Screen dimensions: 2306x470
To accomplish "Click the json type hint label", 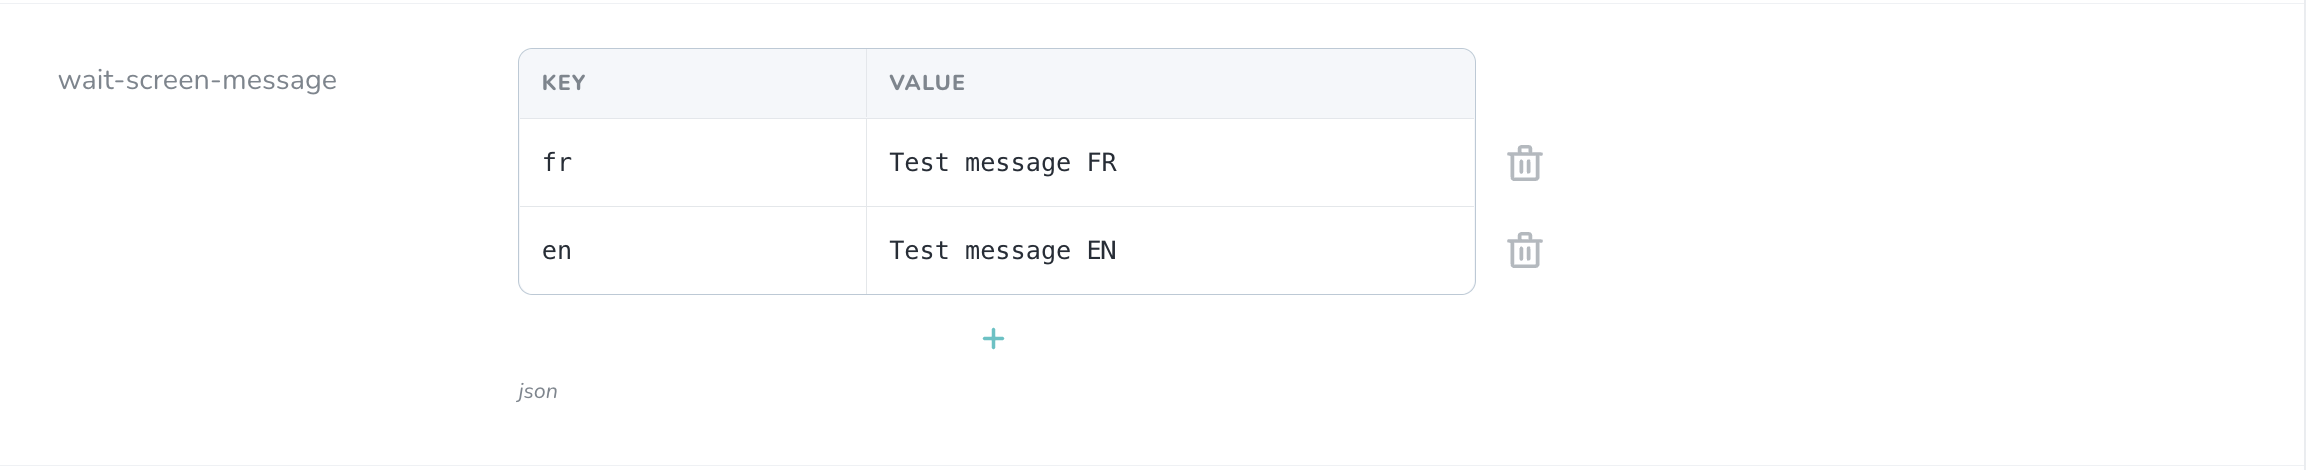I will point(538,391).
